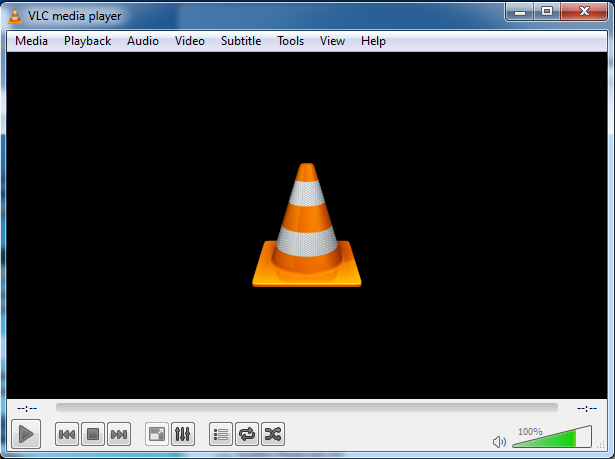Start playback with the Play button
Viewport: 615px width, 459px height.
(x=26, y=434)
